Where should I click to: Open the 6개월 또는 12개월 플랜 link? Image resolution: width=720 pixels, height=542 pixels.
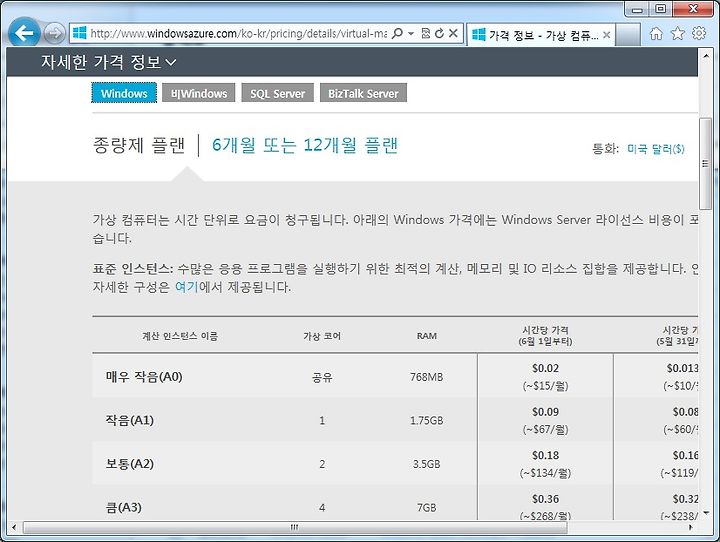305,145
